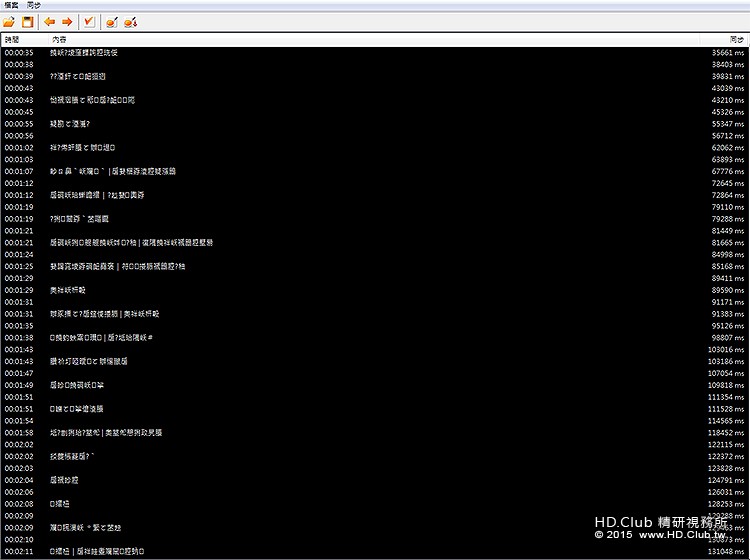Select the row with time 00:00:38

(375, 65)
